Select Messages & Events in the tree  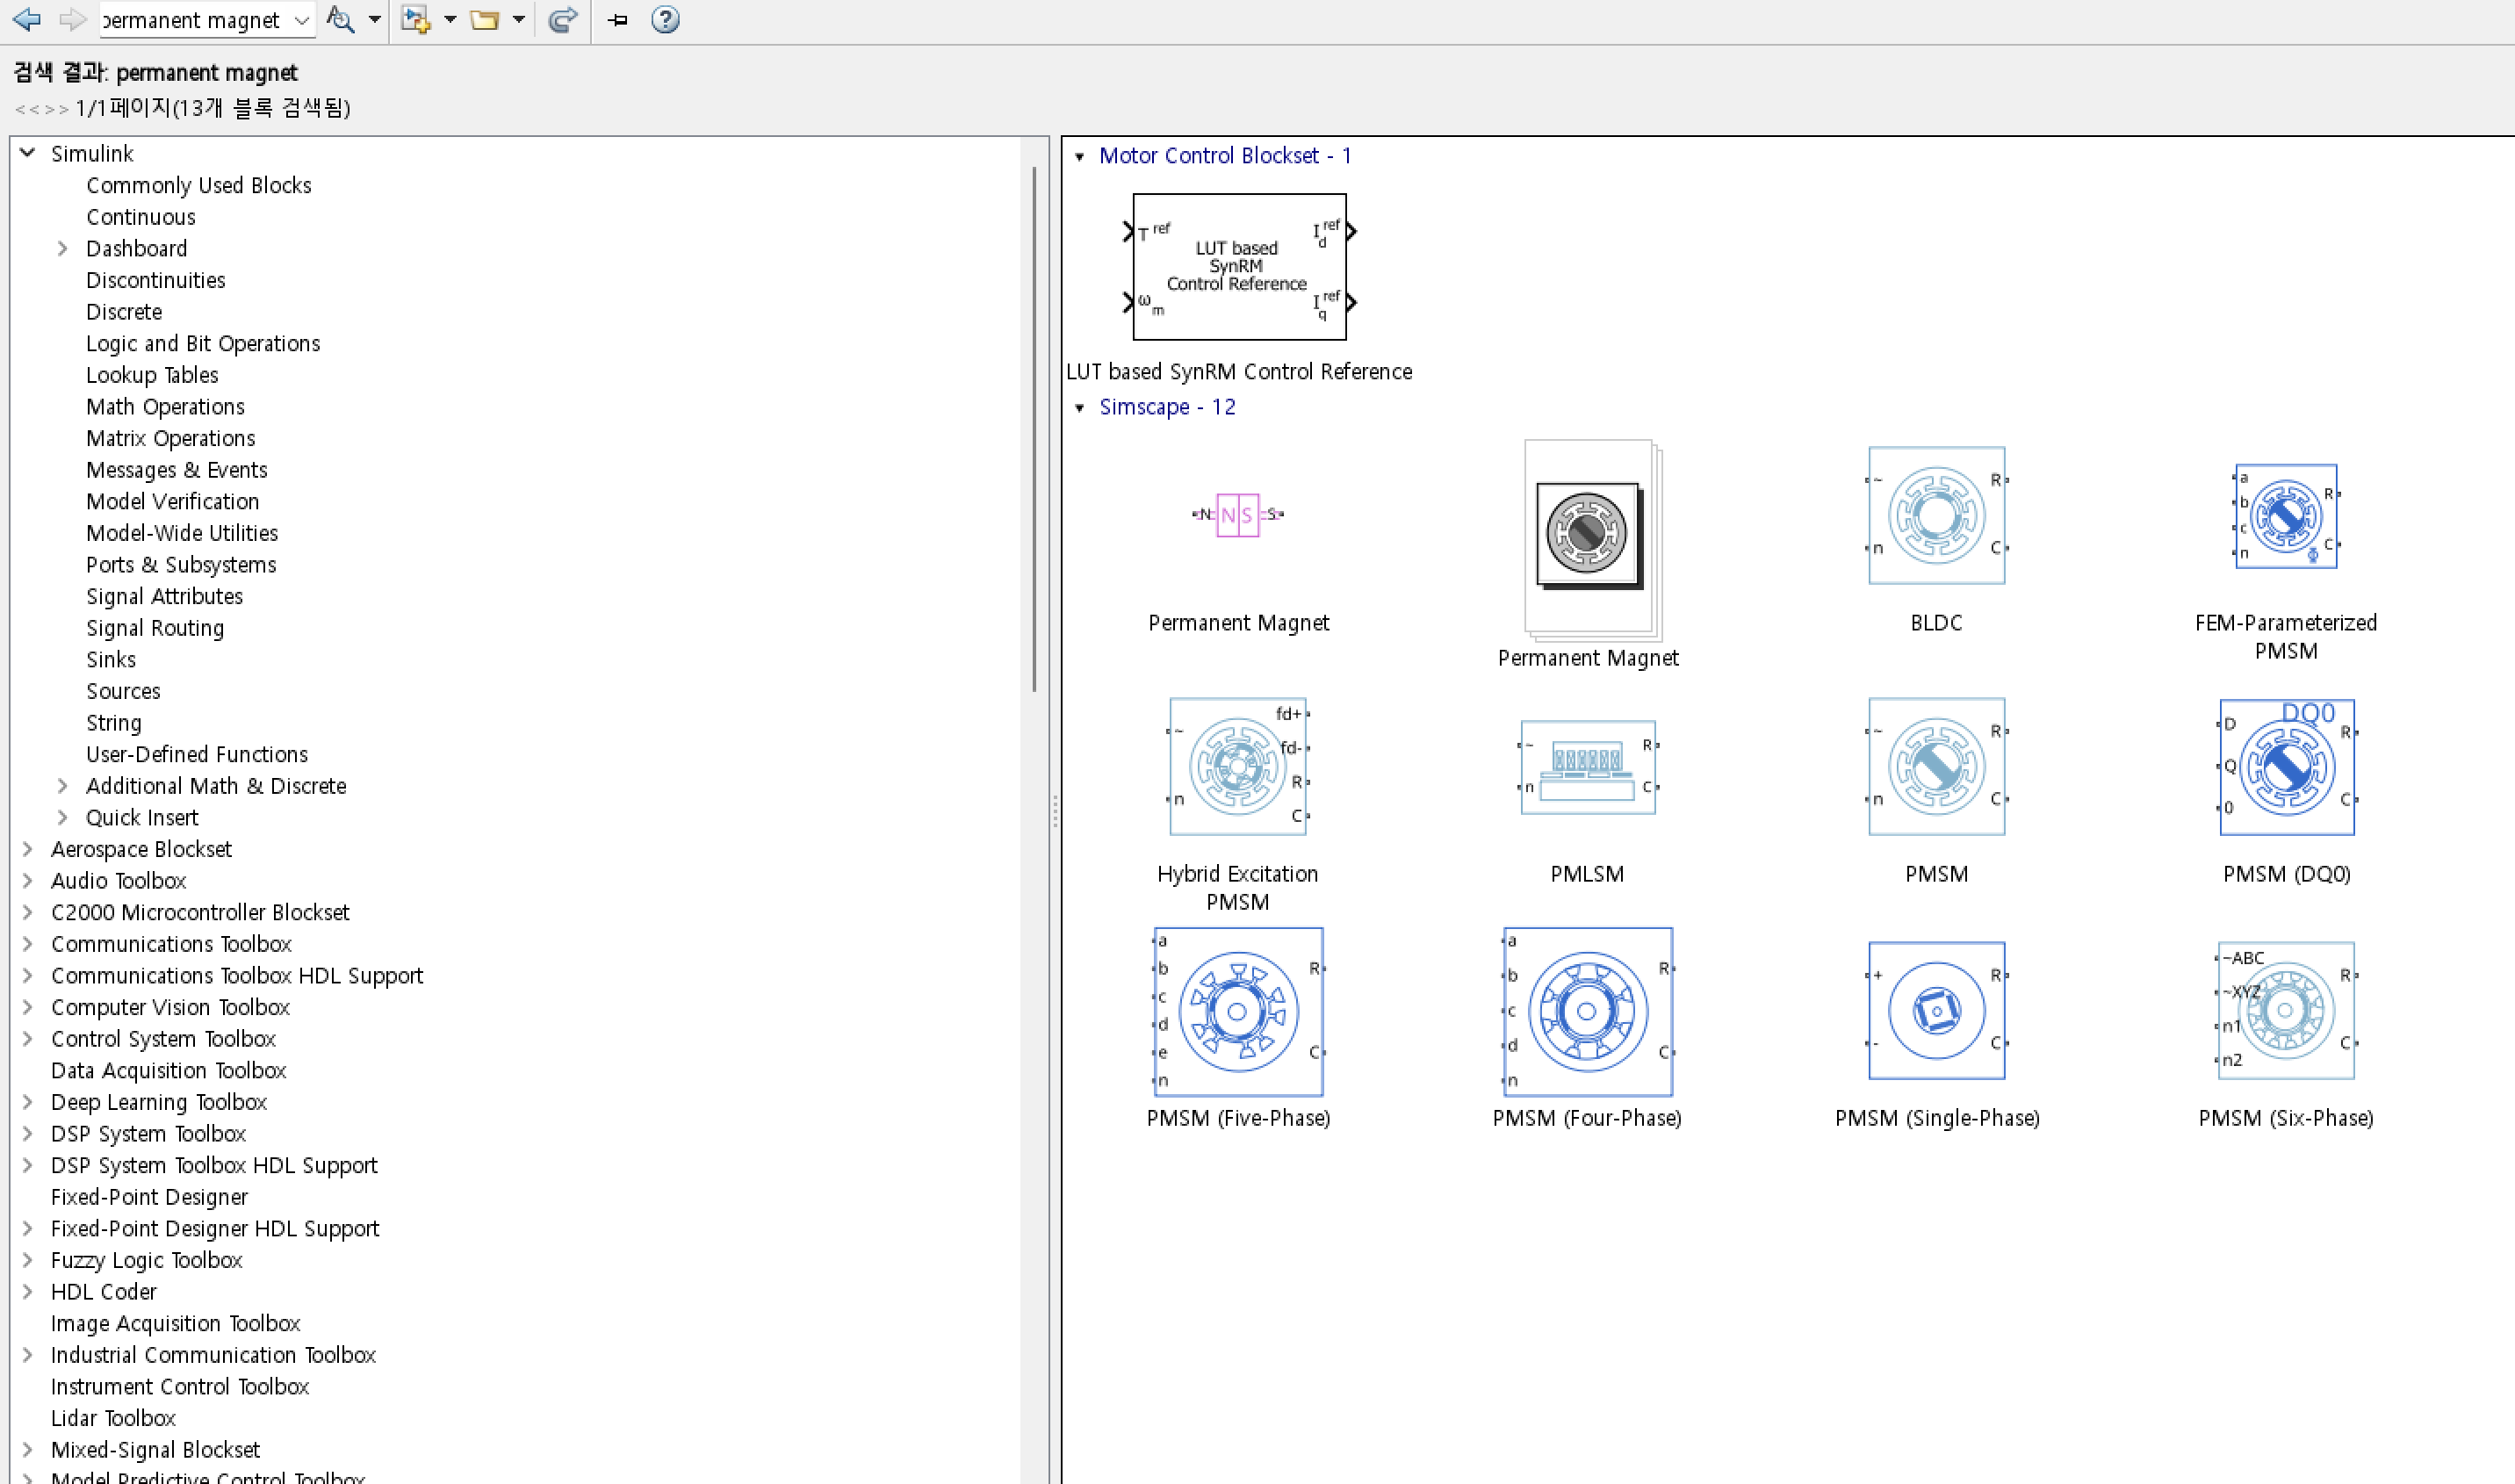point(177,470)
